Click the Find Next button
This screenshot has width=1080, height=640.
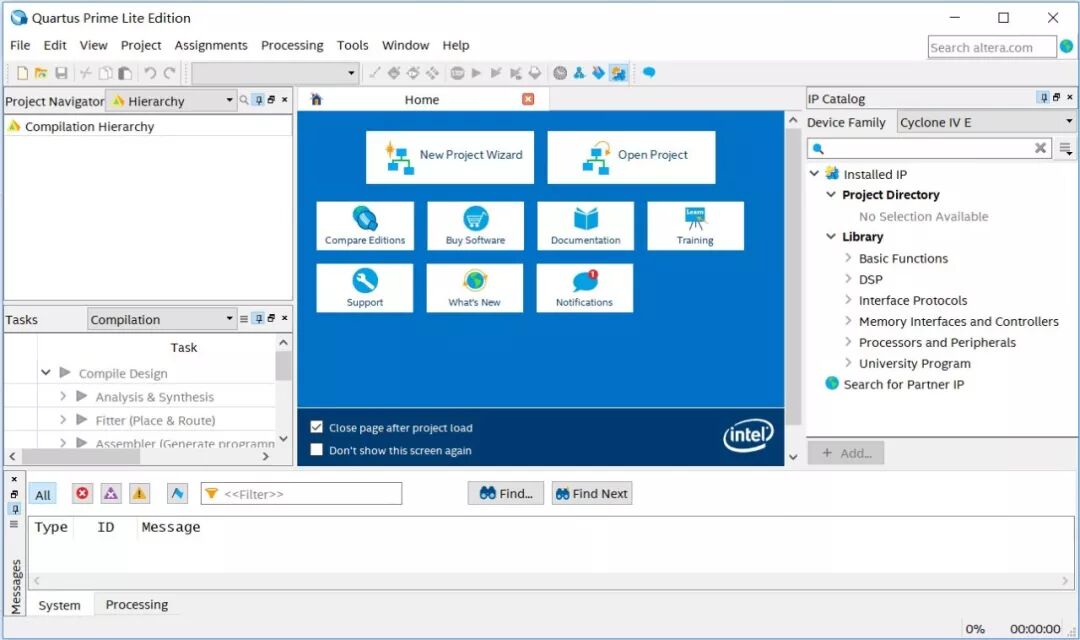[592, 493]
